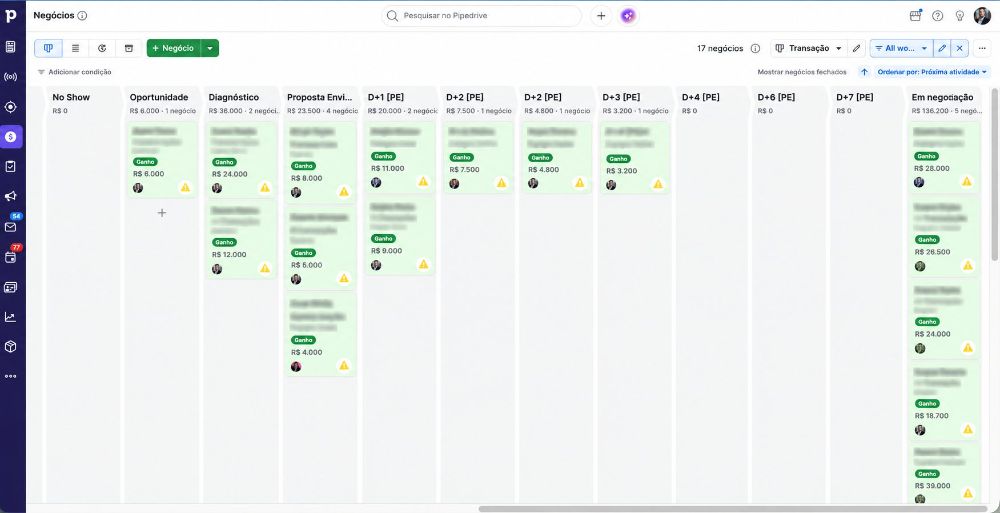Select the No Show stage header

[x=71, y=97]
